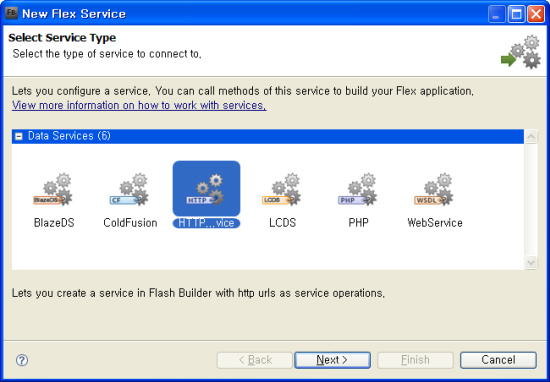Image resolution: width=550 pixels, height=382 pixels.
Task: Open the services information link
Action: point(139,105)
